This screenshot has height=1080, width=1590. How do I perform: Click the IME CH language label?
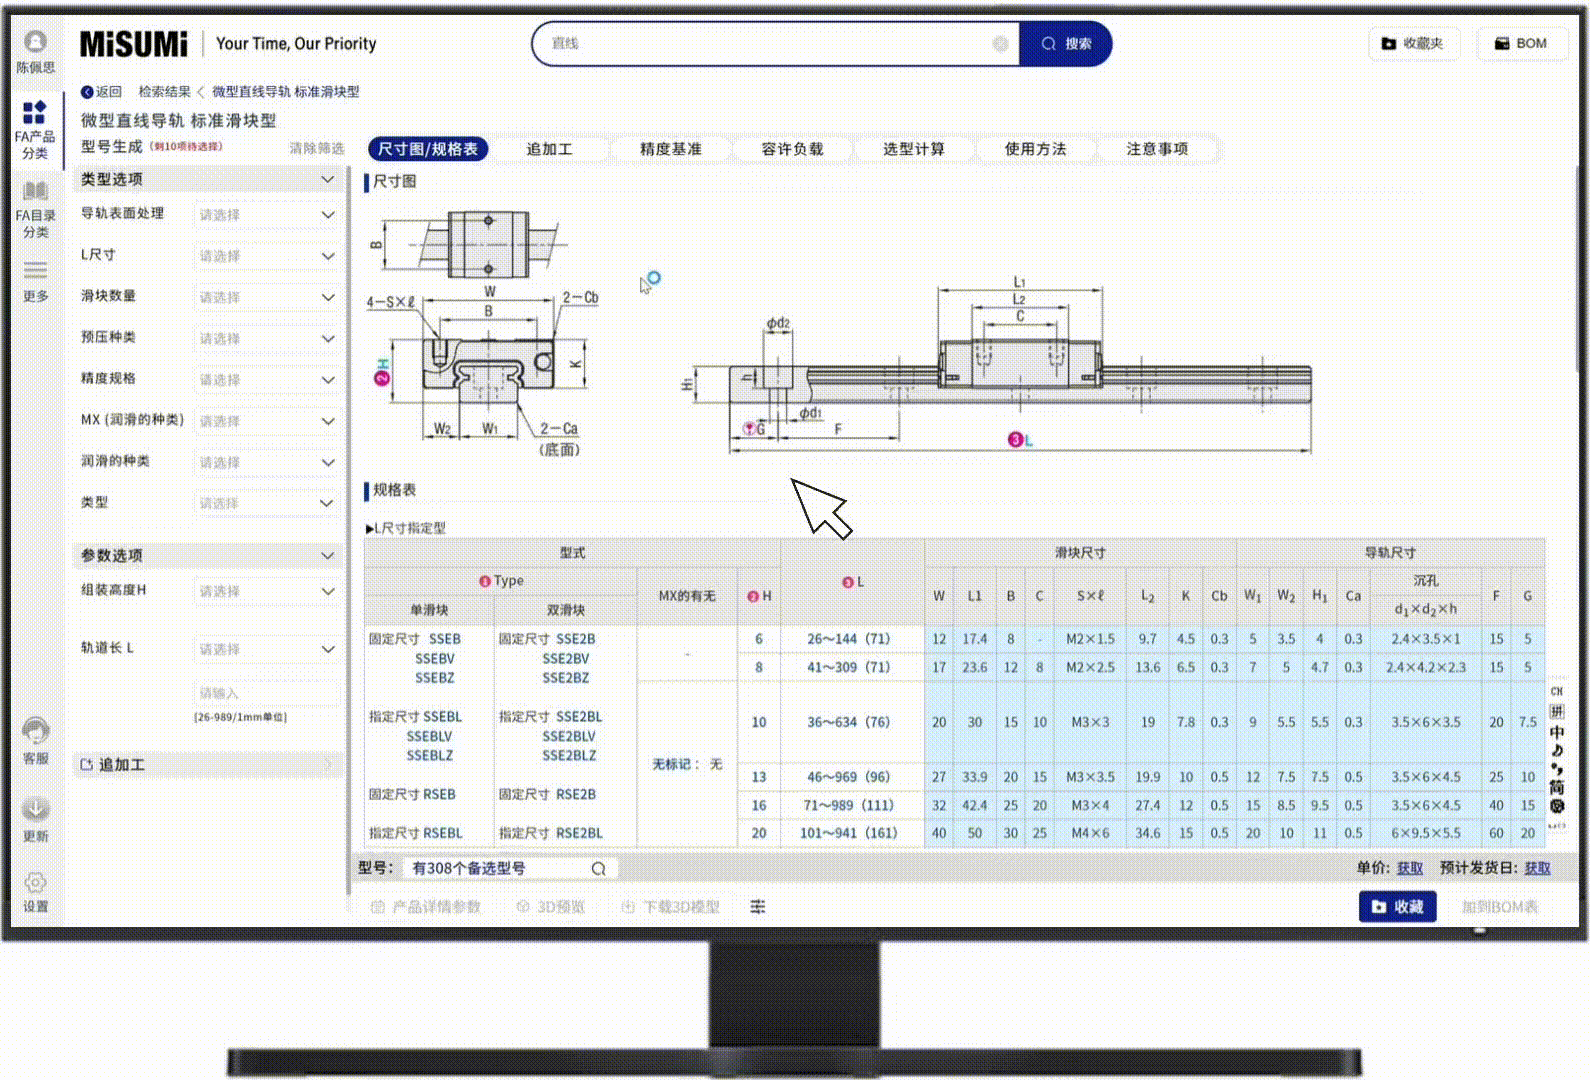(1557, 692)
